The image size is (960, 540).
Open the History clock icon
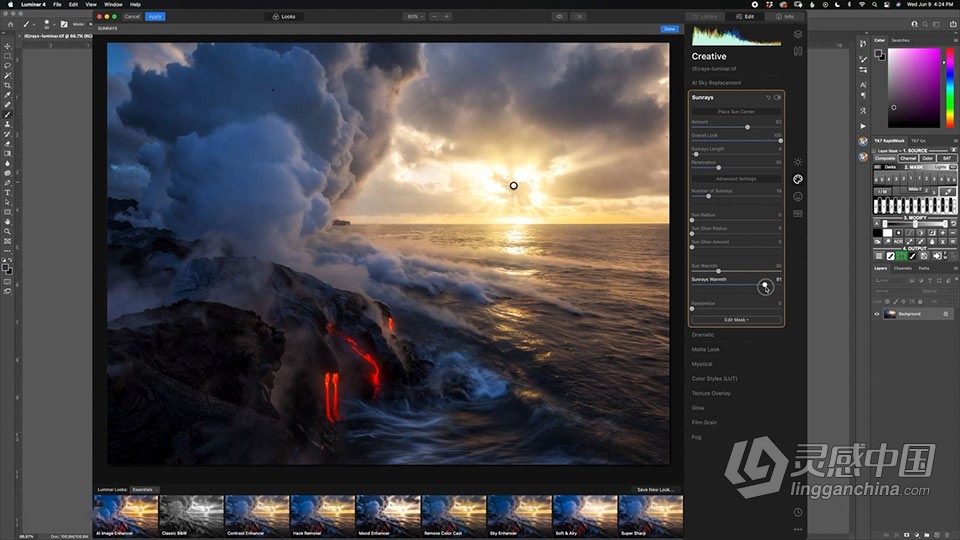click(x=798, y=512)
